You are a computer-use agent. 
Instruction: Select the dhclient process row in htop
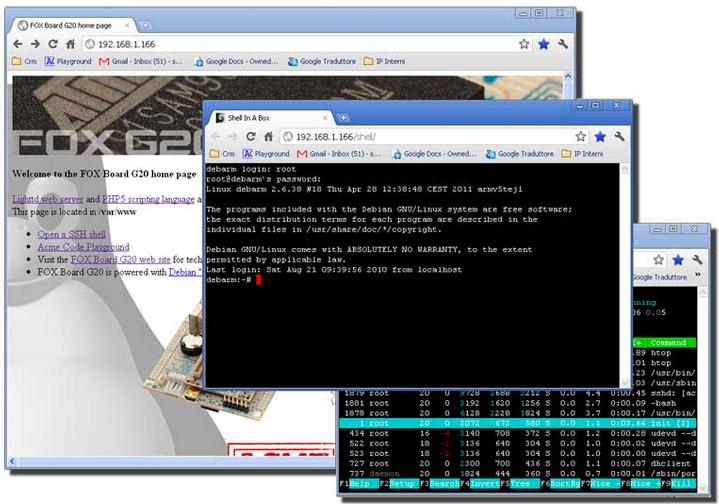(x=518, y=464)
